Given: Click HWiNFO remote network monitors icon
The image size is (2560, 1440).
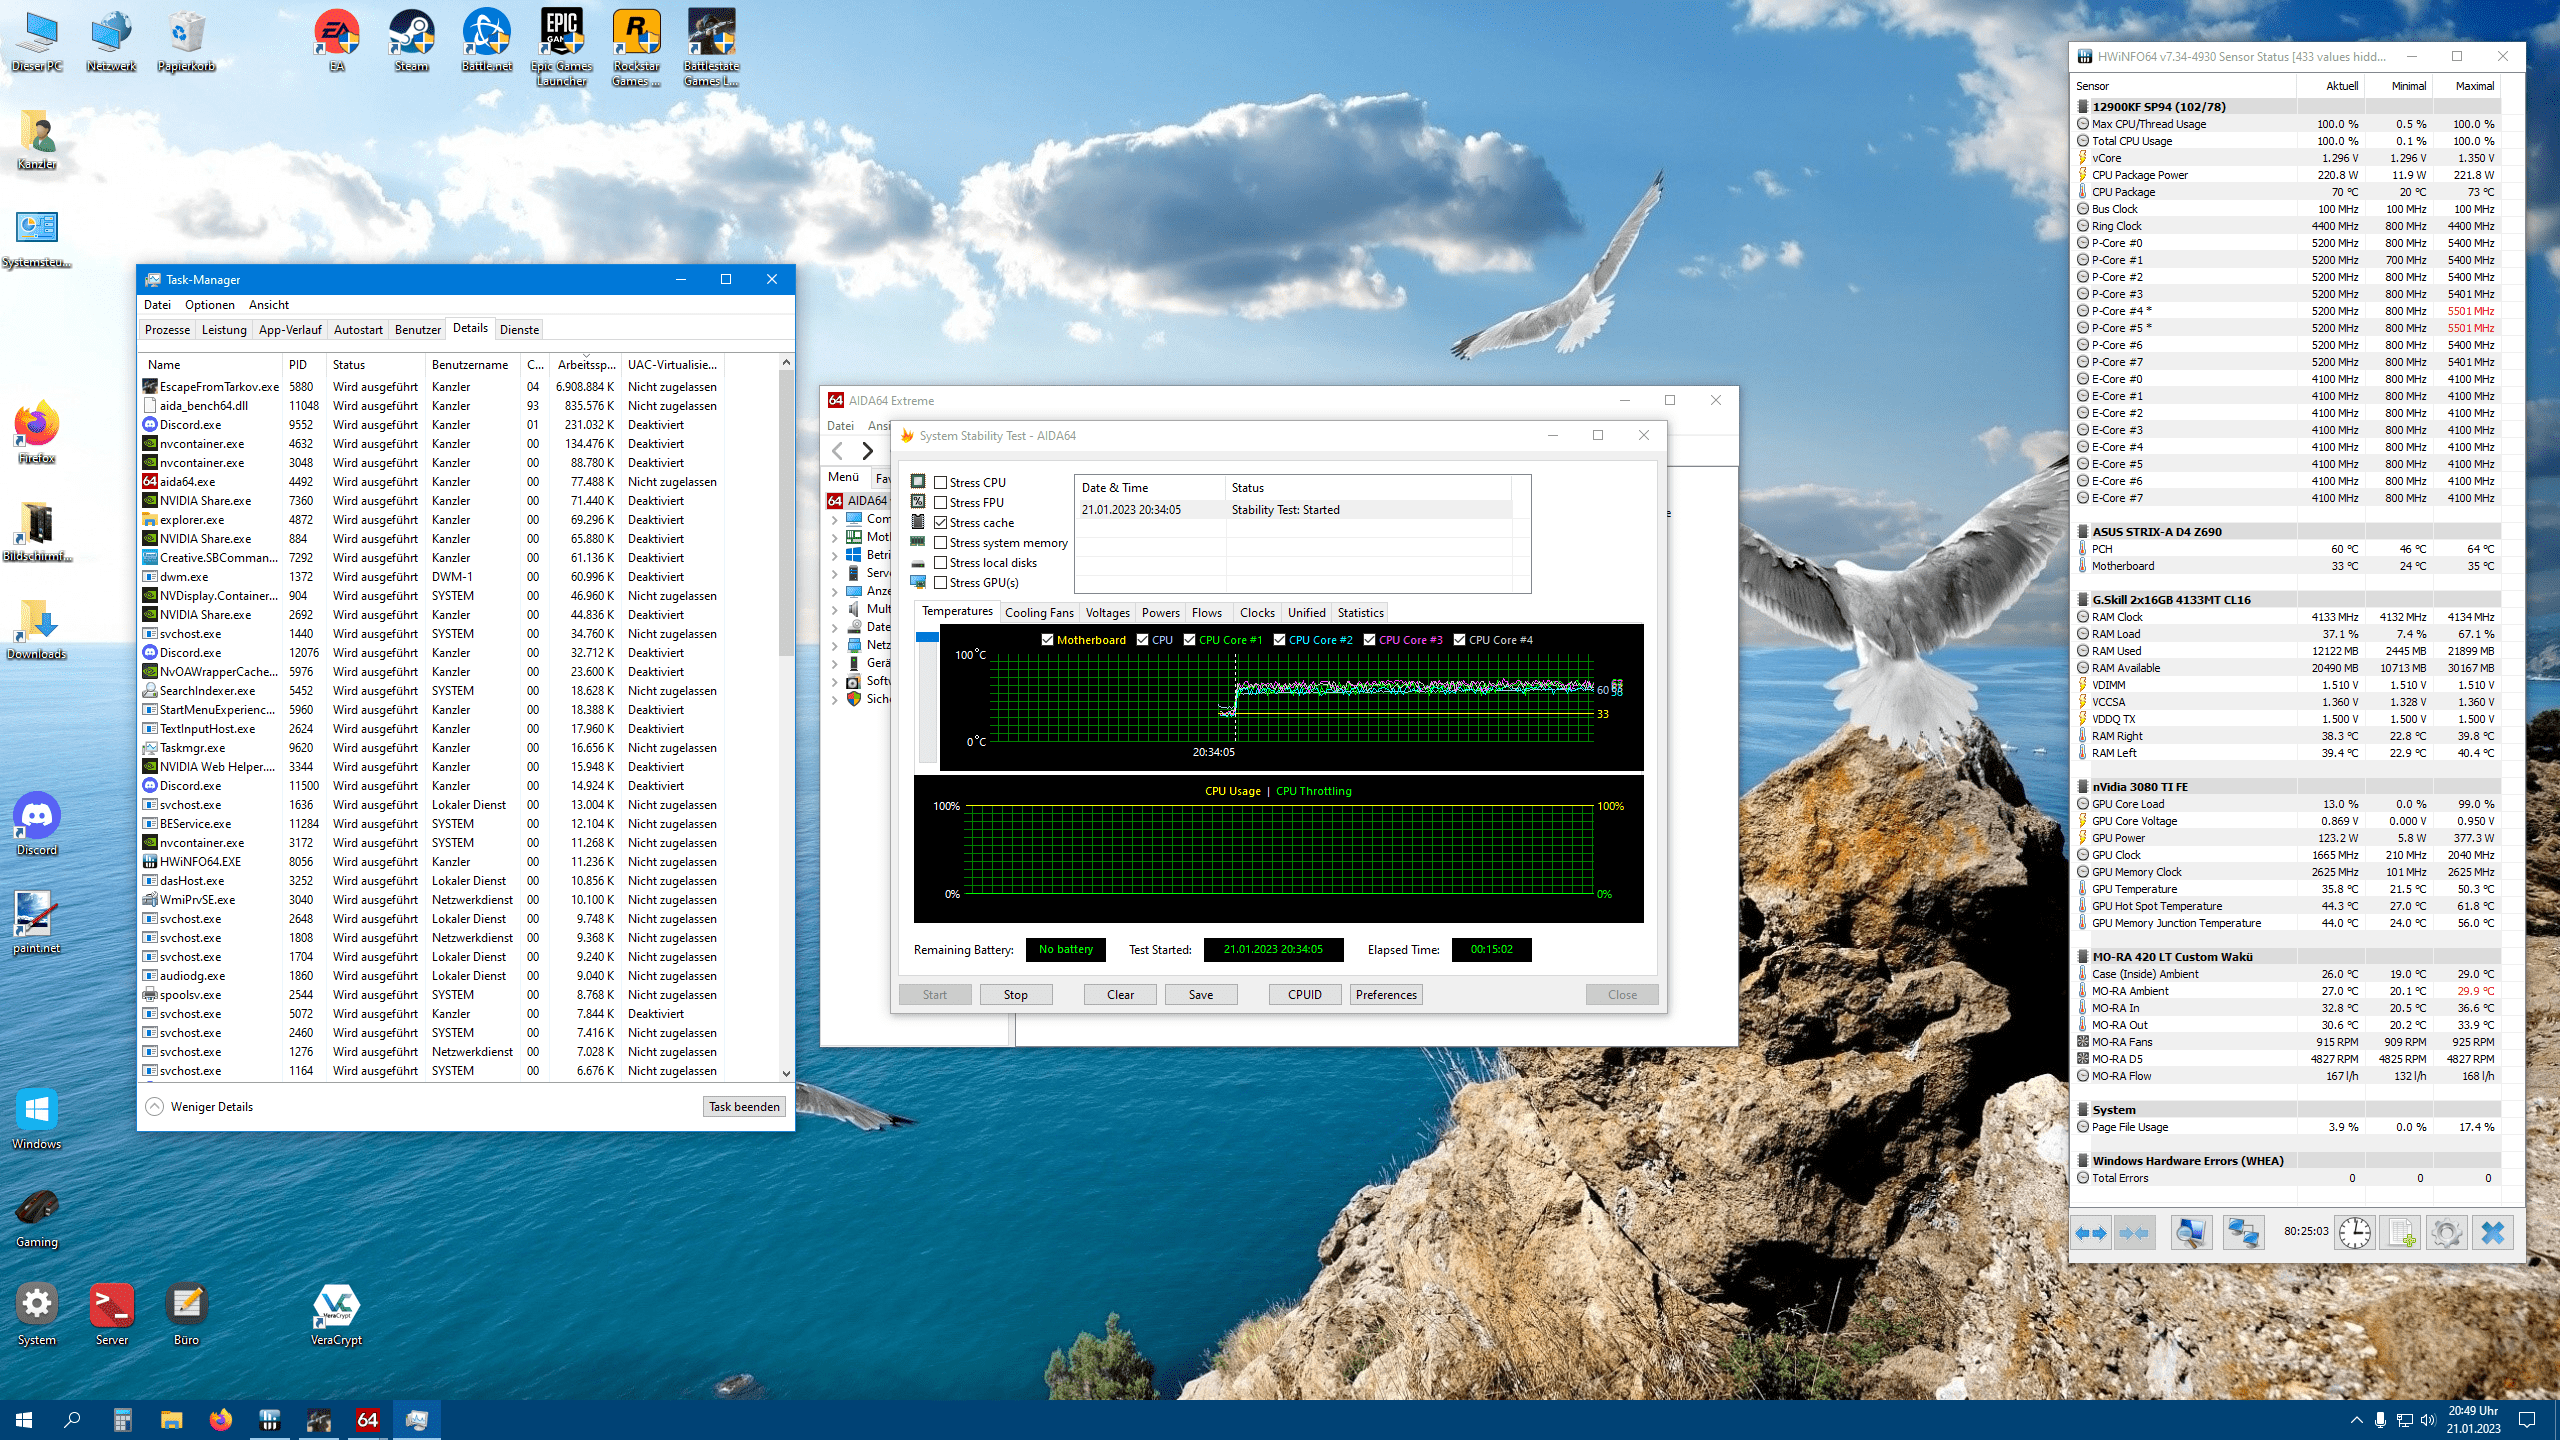Looking at the screenshot, I should [x=2243, y=1233].
